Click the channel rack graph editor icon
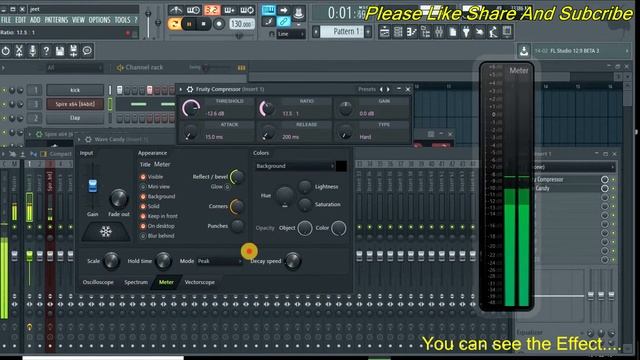The height and width of the screenshot is (360, 640). [241, 68]
